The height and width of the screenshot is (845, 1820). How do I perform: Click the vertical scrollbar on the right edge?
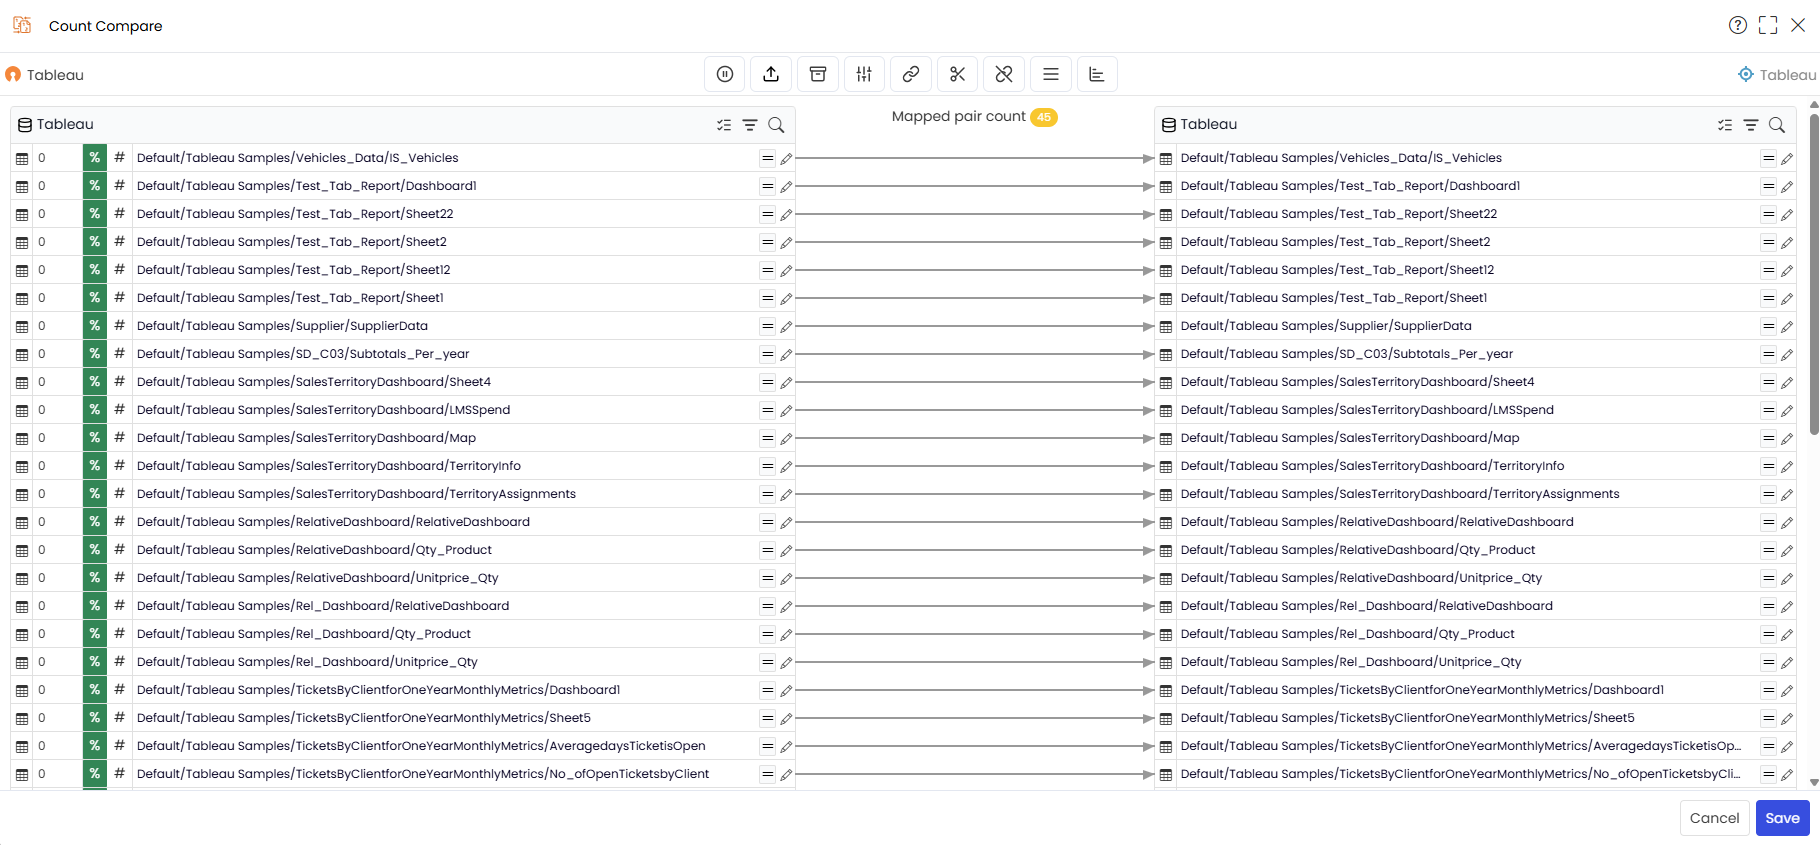[1814, 275]
